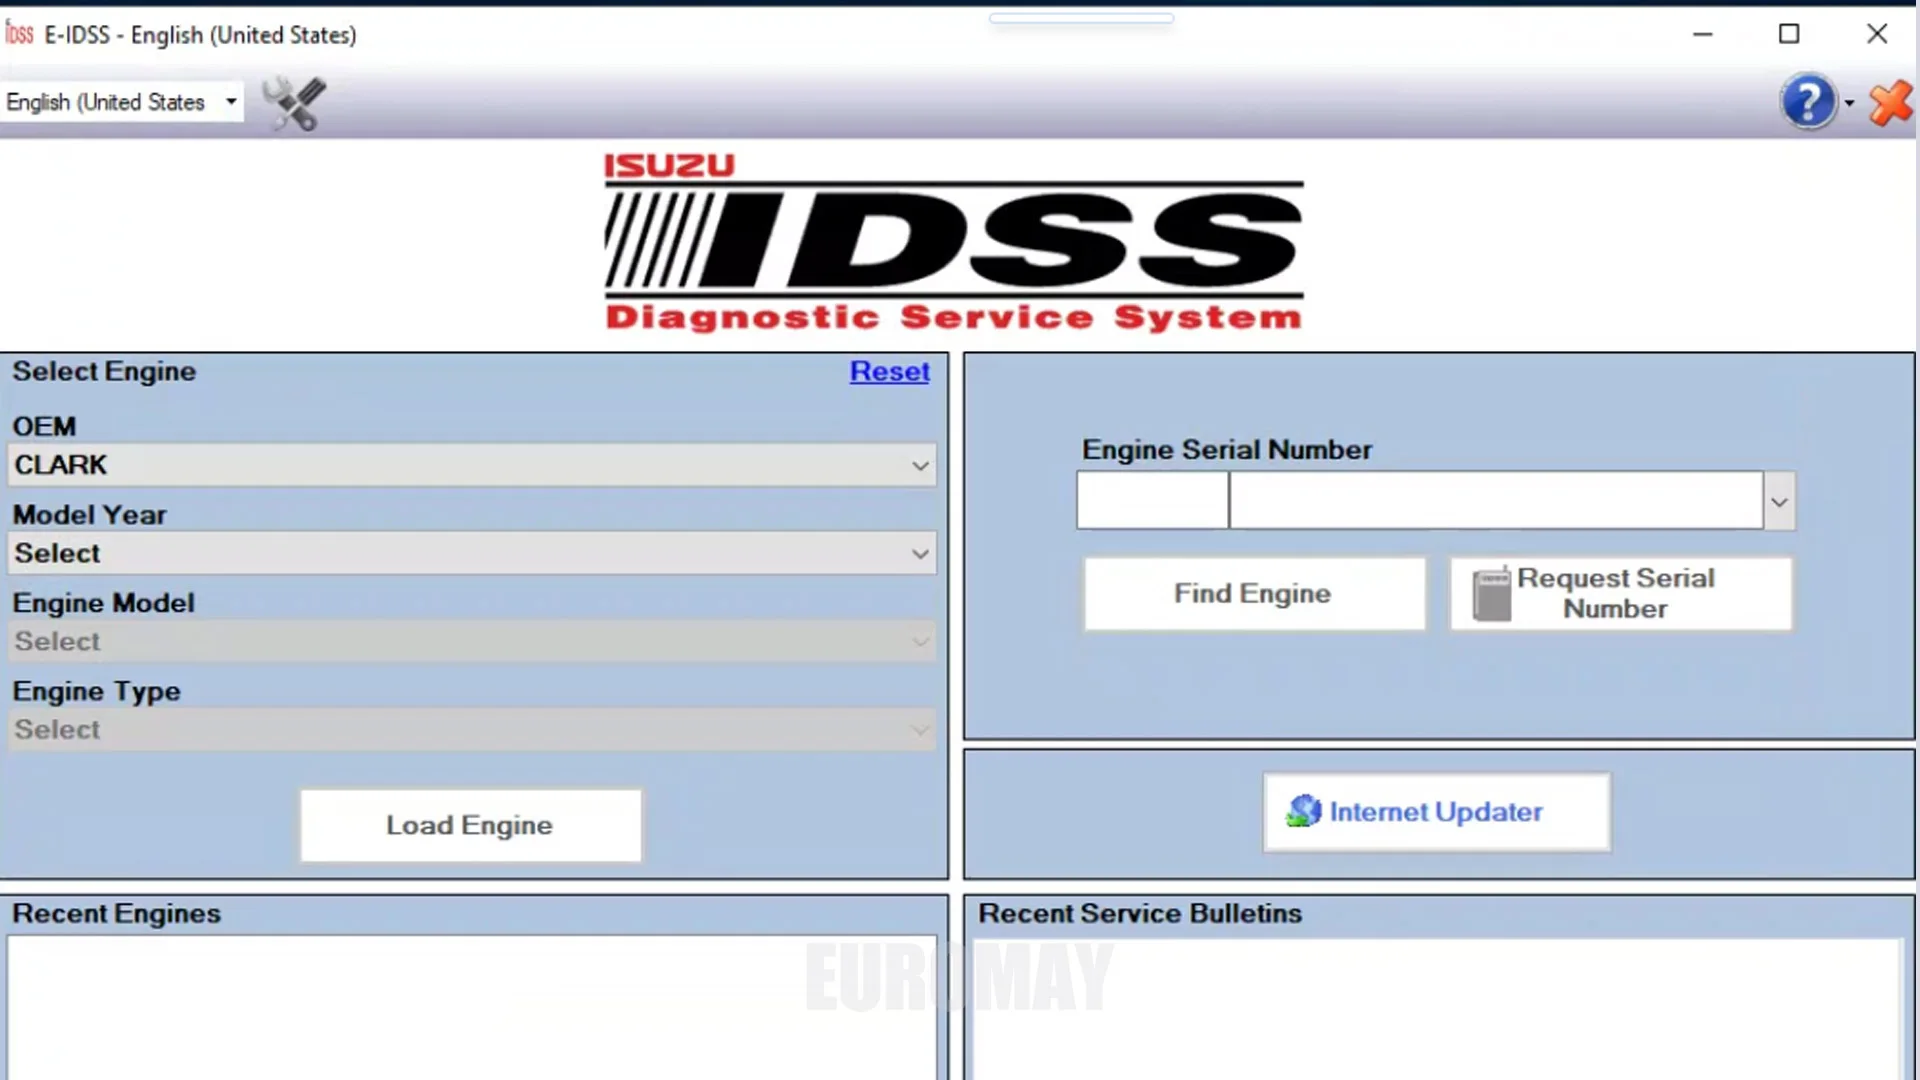This screenshot has height=1080, width=1920.
Task: Click the red X exit icon
Action: coord(1890,102)
